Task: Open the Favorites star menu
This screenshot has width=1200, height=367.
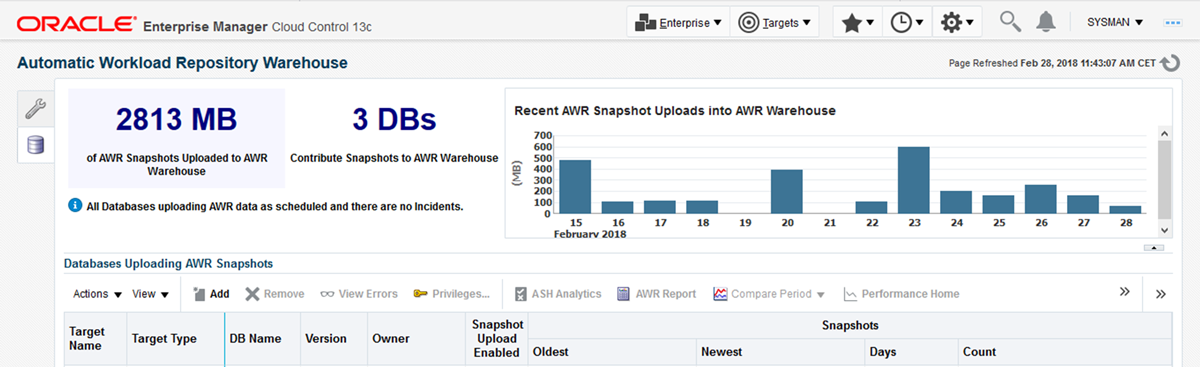Action: pyautogui.click(x=857, y=22)
